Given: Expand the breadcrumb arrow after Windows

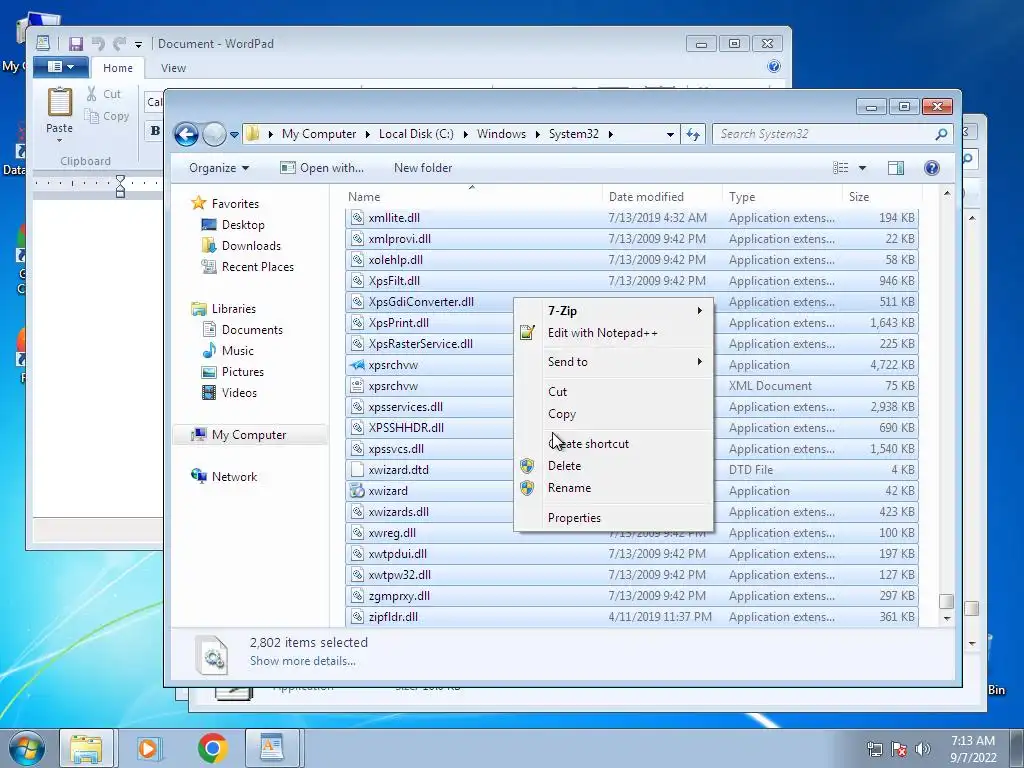Looking at the screenshot, I should [x=537, y=134].
